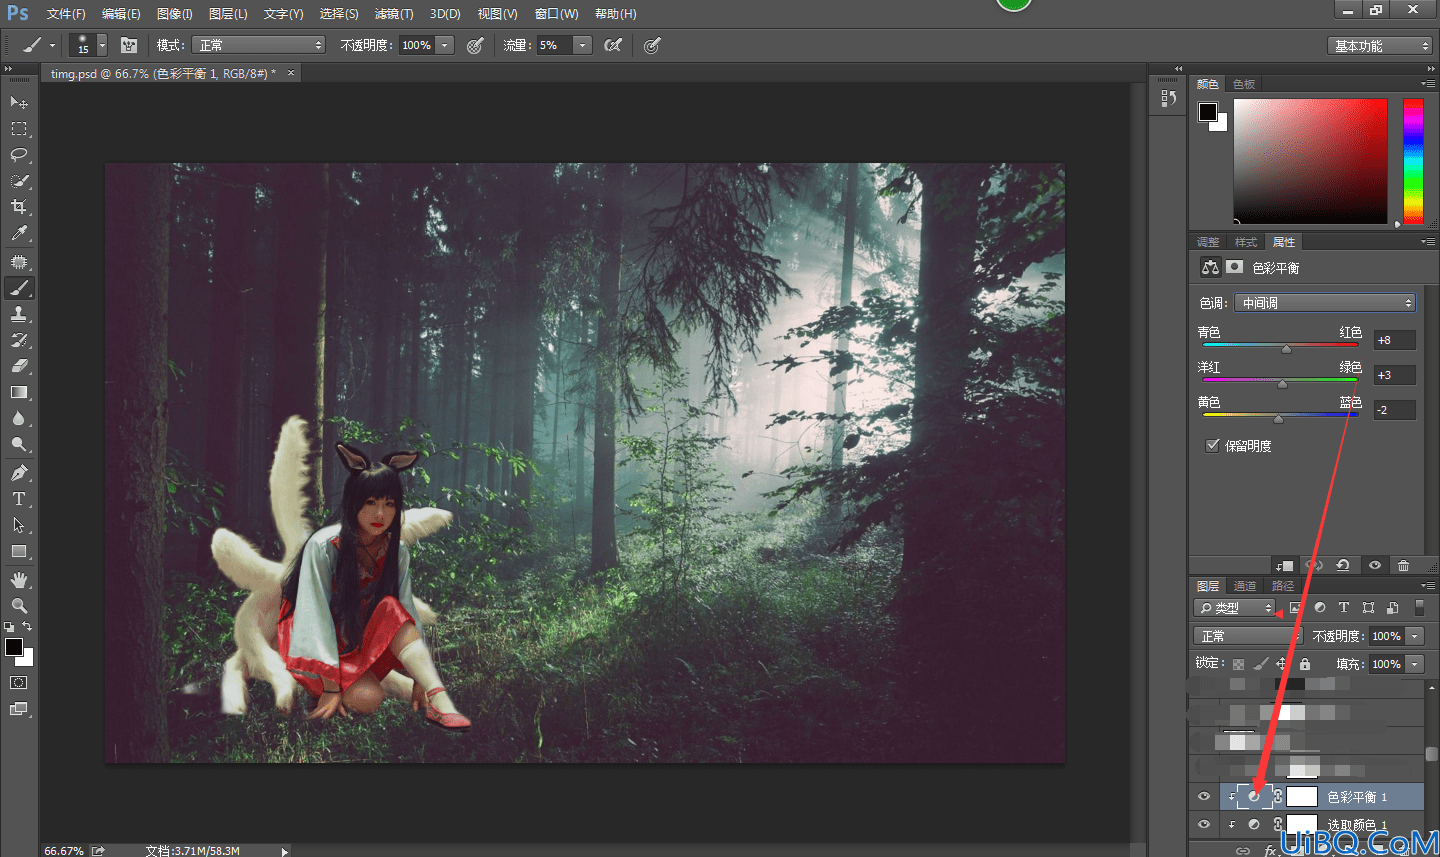1440x857 pixels.
Task: Select the Clone Stamp tool
Action: click(x=19, y=313)
